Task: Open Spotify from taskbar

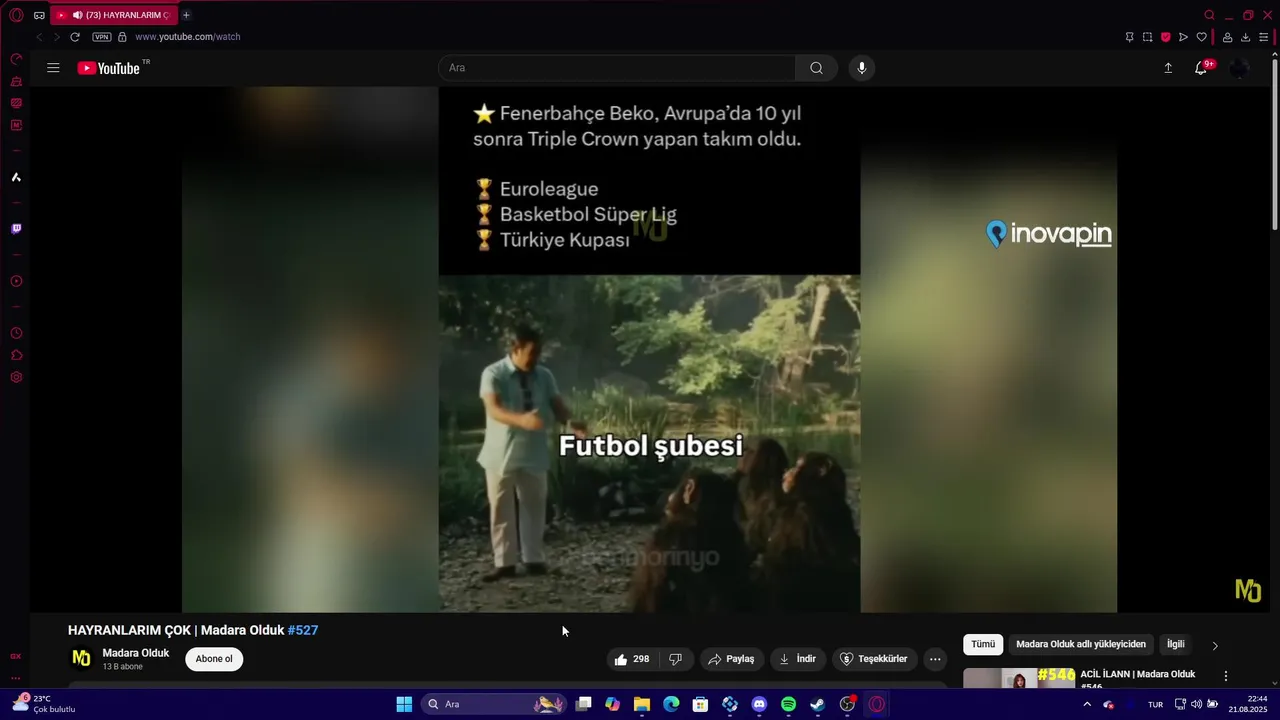Action: (788, 704)
